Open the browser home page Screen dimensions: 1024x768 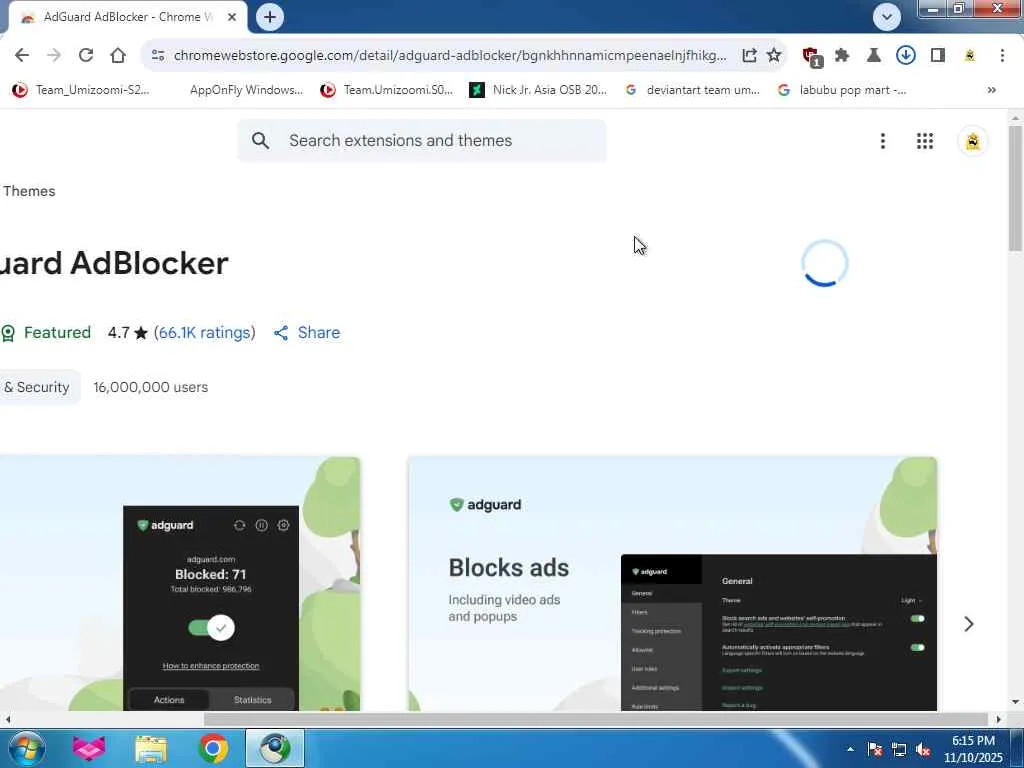[x=118, y=56]
